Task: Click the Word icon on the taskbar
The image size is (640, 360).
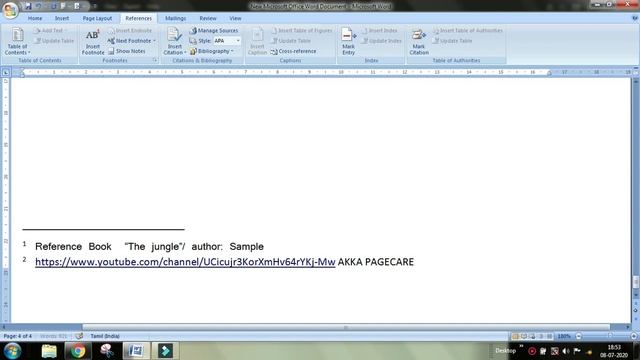Action: pos(136,351)
